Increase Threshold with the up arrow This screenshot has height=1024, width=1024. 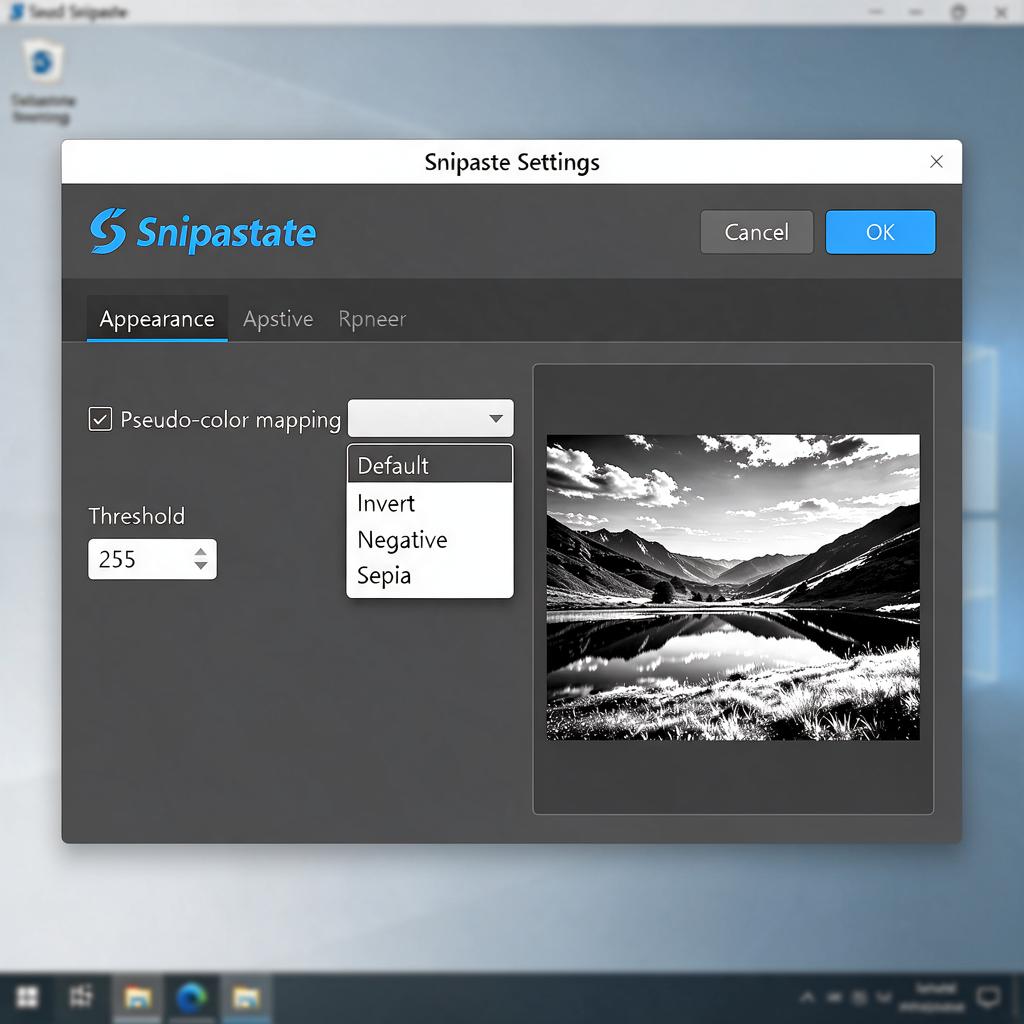[200, 552]
